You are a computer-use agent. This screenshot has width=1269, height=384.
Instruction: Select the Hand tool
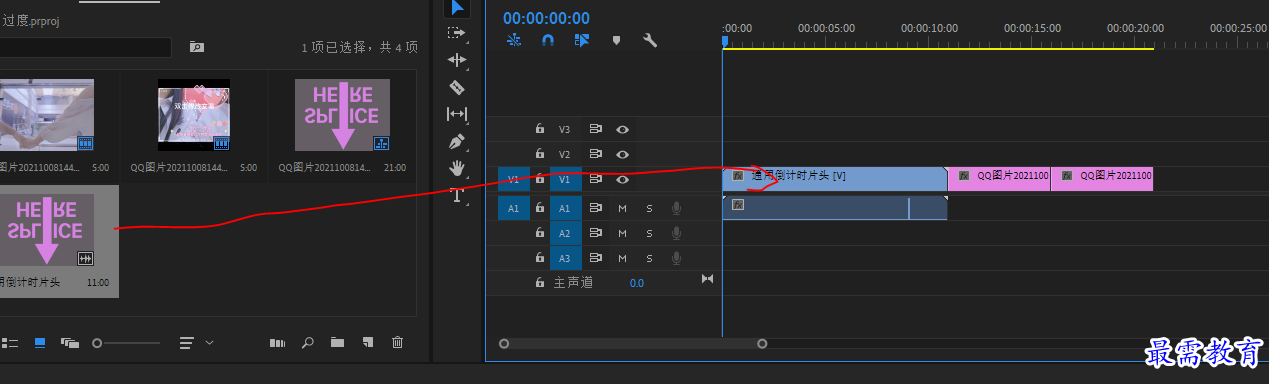coord(457,168)
